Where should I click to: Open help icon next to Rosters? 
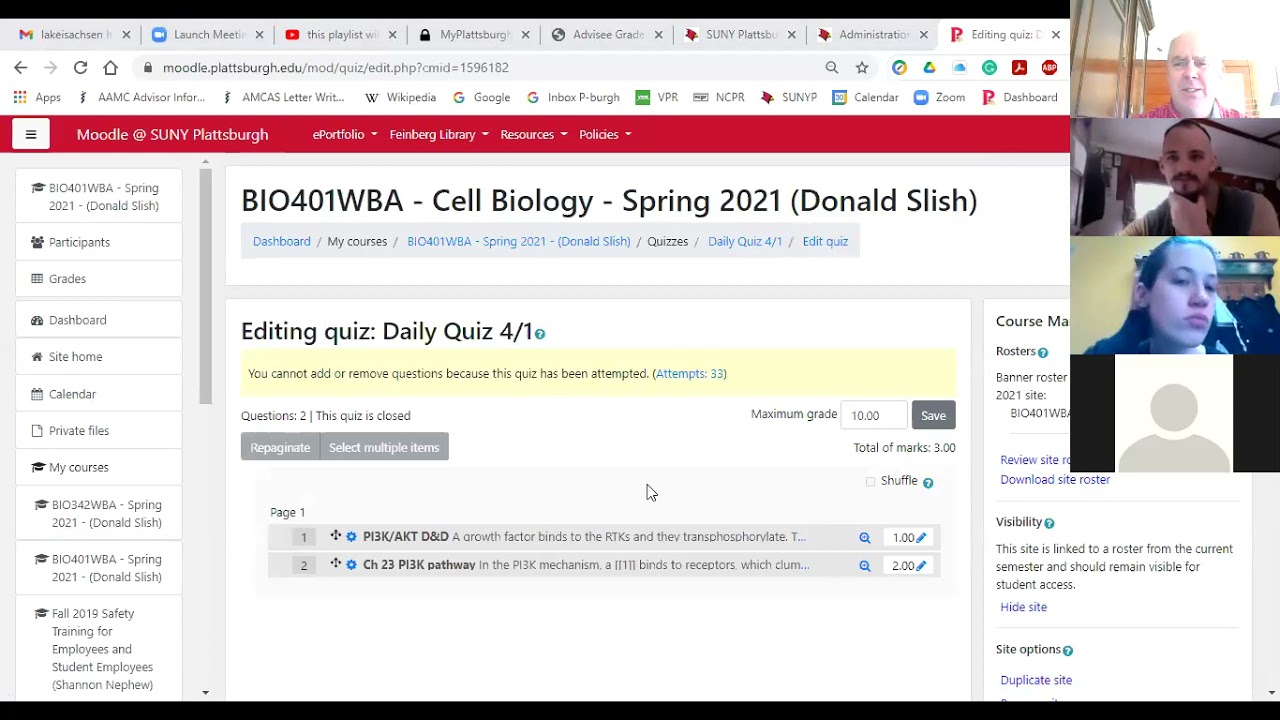tap(1043, 353)
